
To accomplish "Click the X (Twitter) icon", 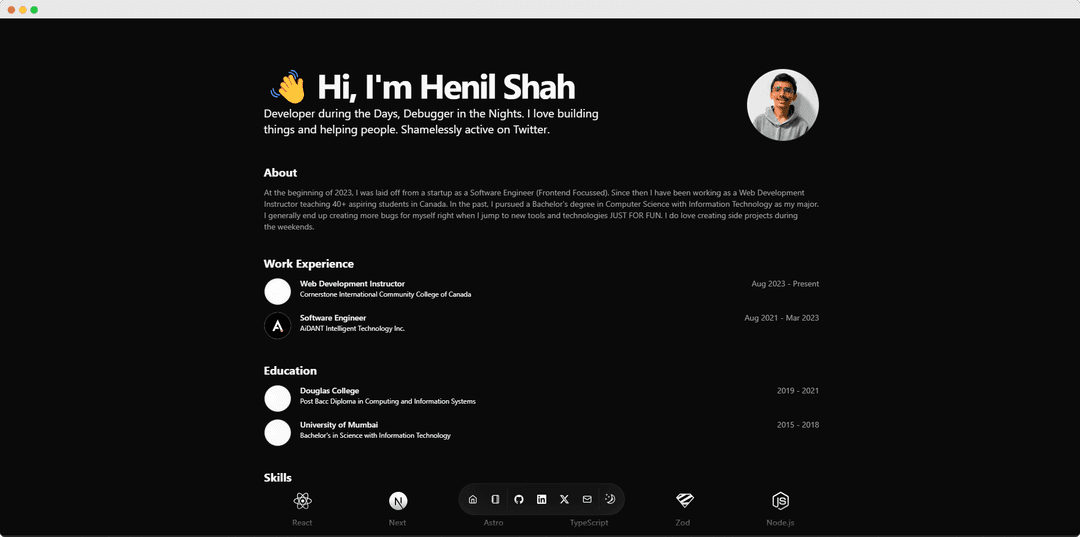I will [564, 499].
